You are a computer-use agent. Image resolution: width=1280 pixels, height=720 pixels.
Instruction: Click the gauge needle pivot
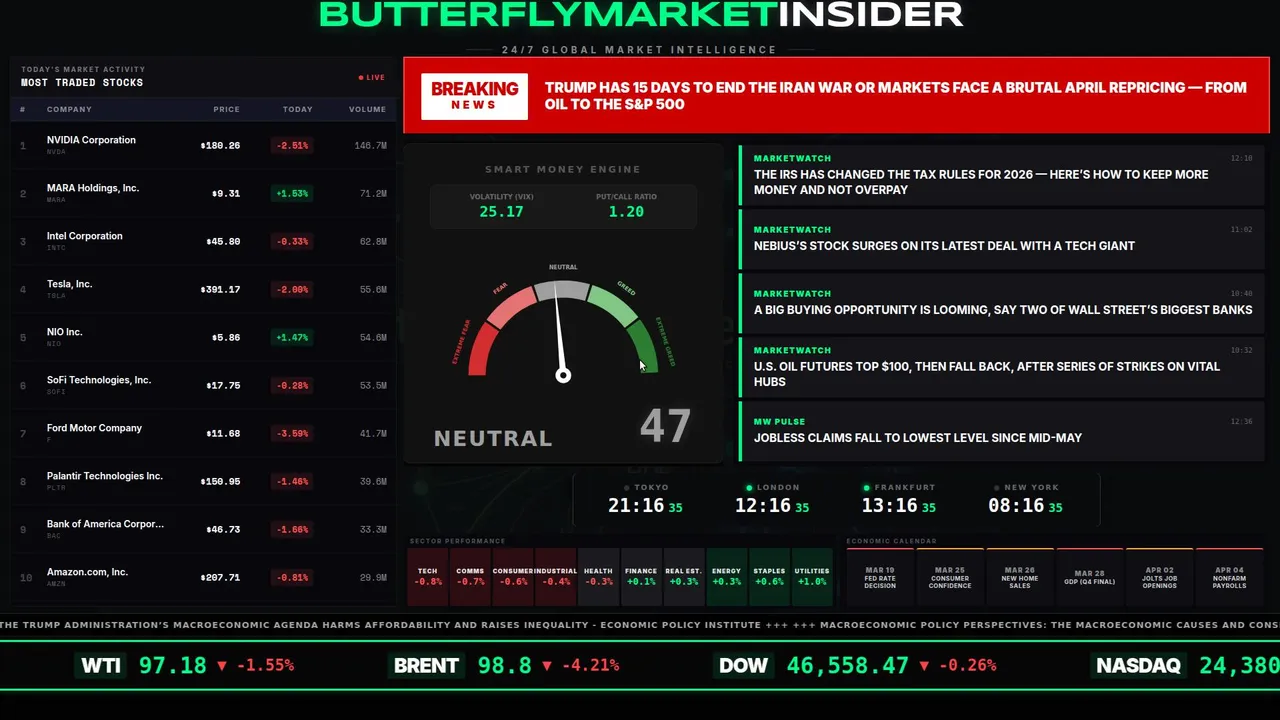point(563,375)
